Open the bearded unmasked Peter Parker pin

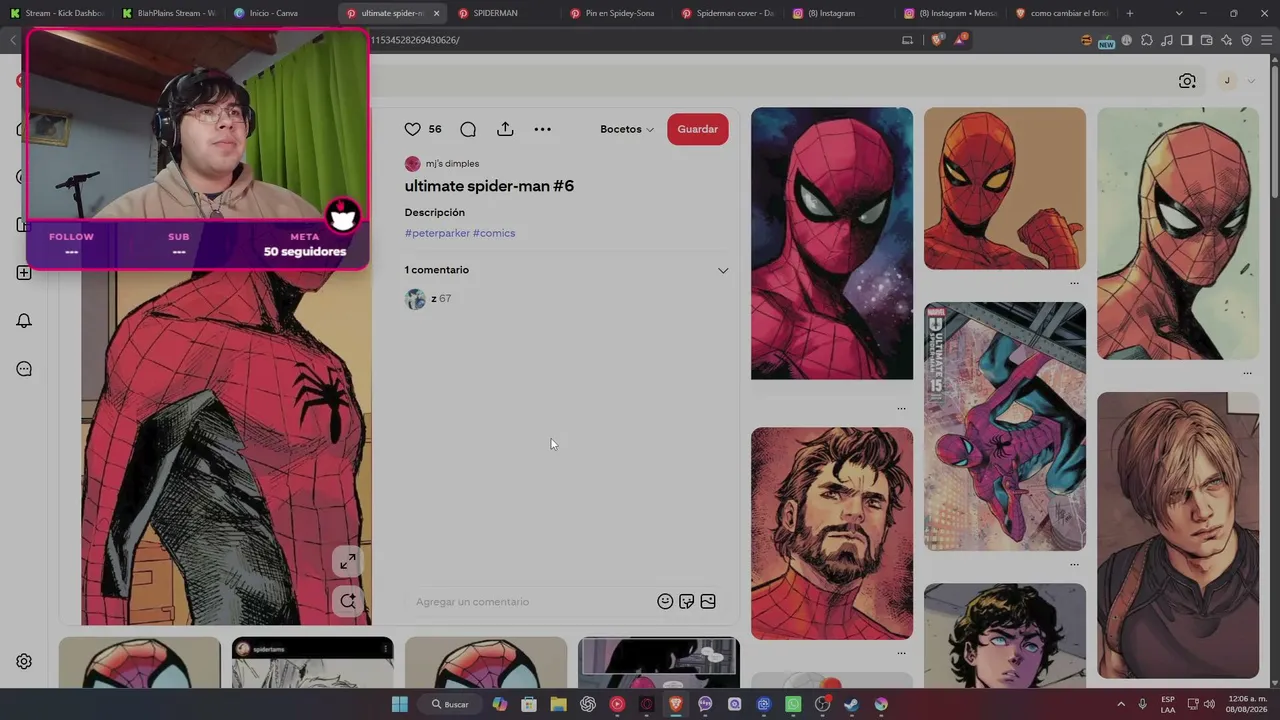coord(832,534)
